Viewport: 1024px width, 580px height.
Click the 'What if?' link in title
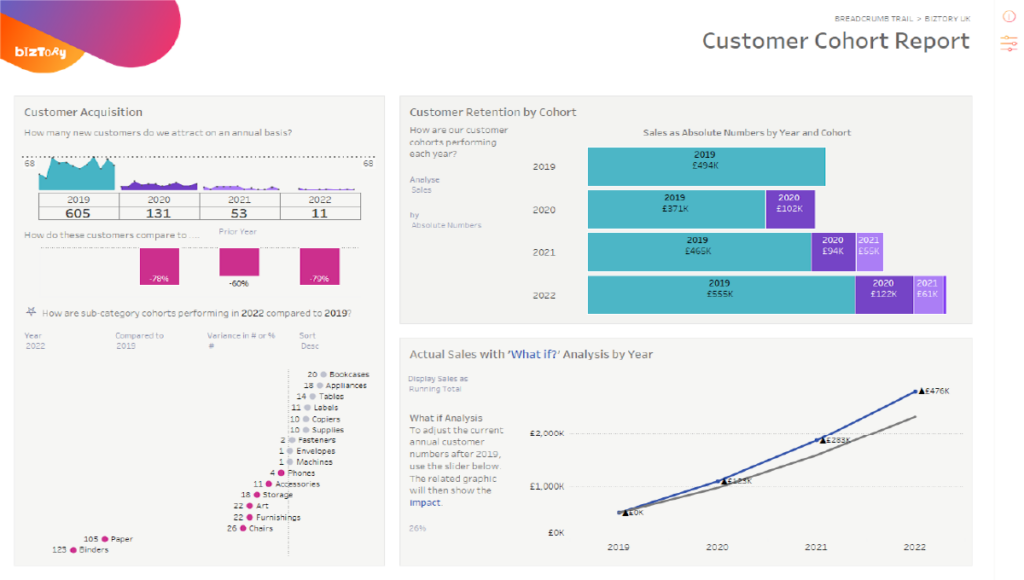(x=534, y=354)
